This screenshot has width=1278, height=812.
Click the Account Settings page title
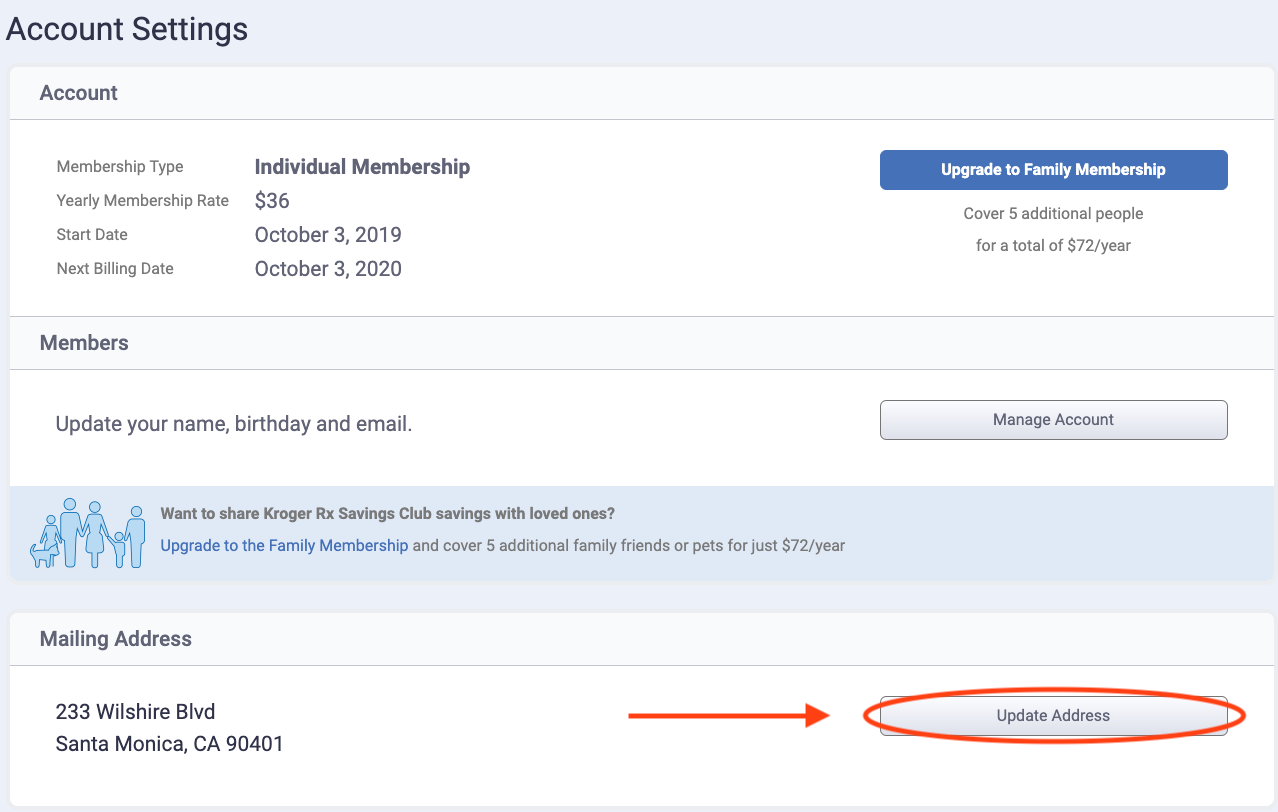pyautogui.click(x=127, y=29)
